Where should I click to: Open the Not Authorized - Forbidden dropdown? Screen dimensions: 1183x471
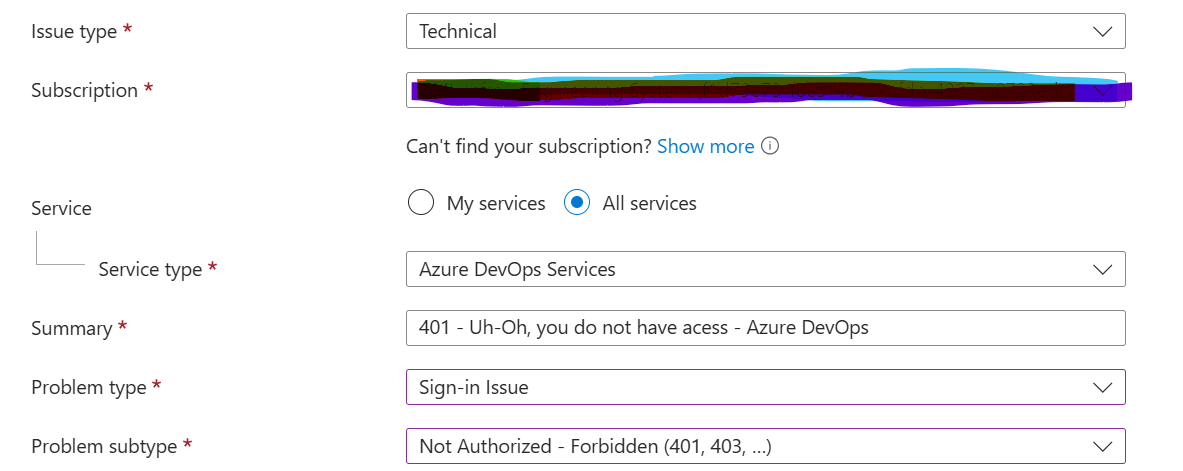766,447
